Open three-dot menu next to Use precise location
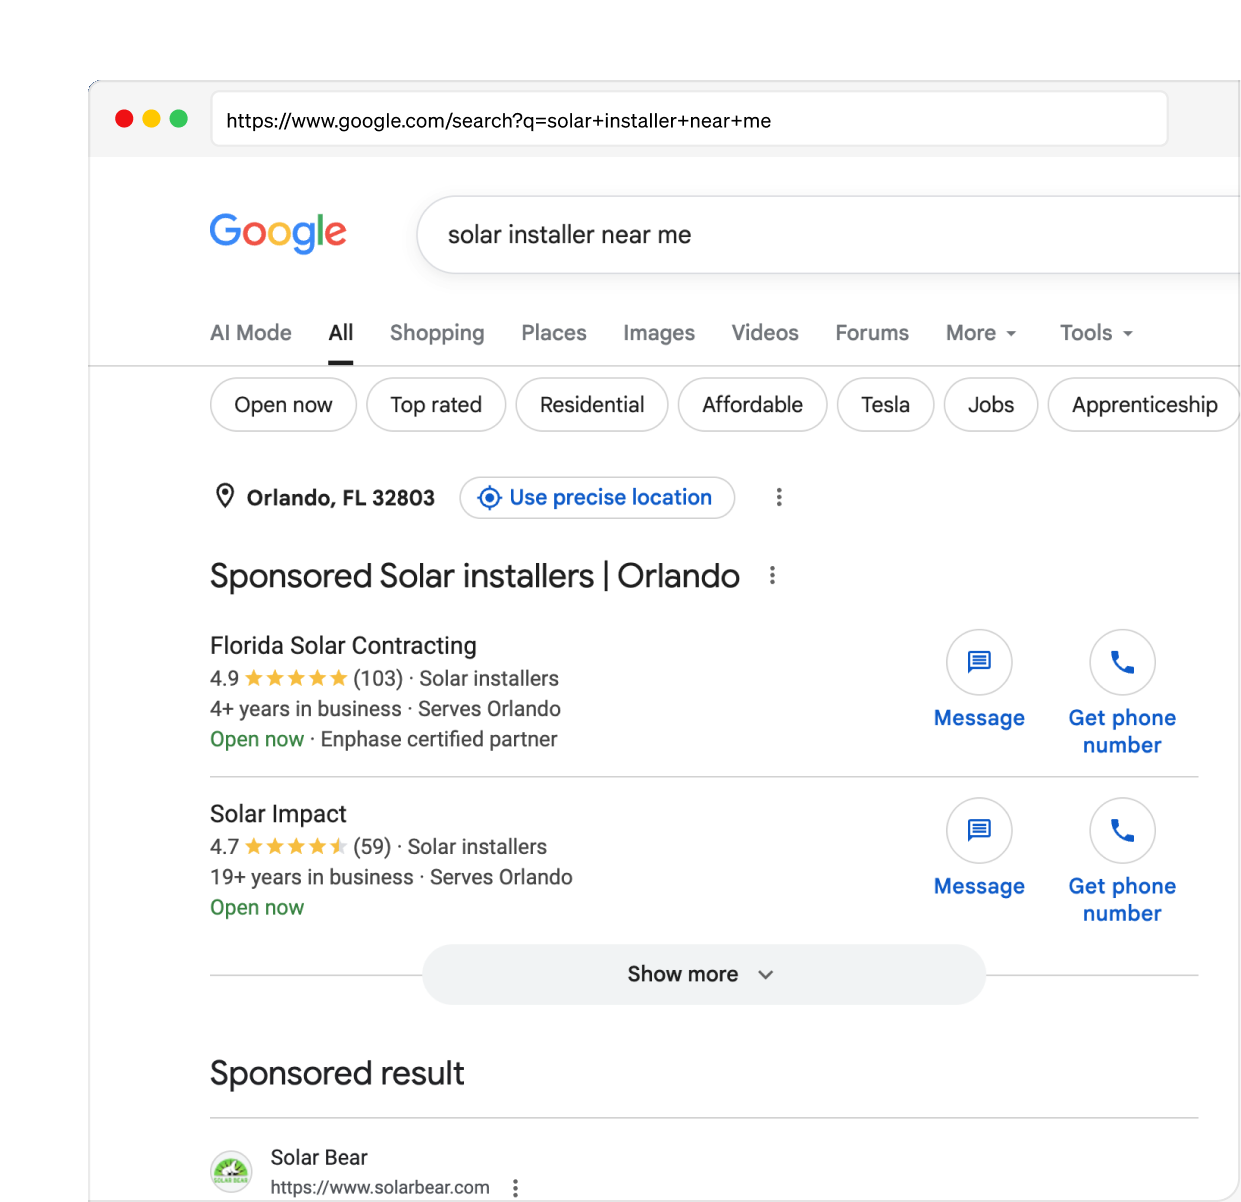1241x1202 pixels. [779, 497]
